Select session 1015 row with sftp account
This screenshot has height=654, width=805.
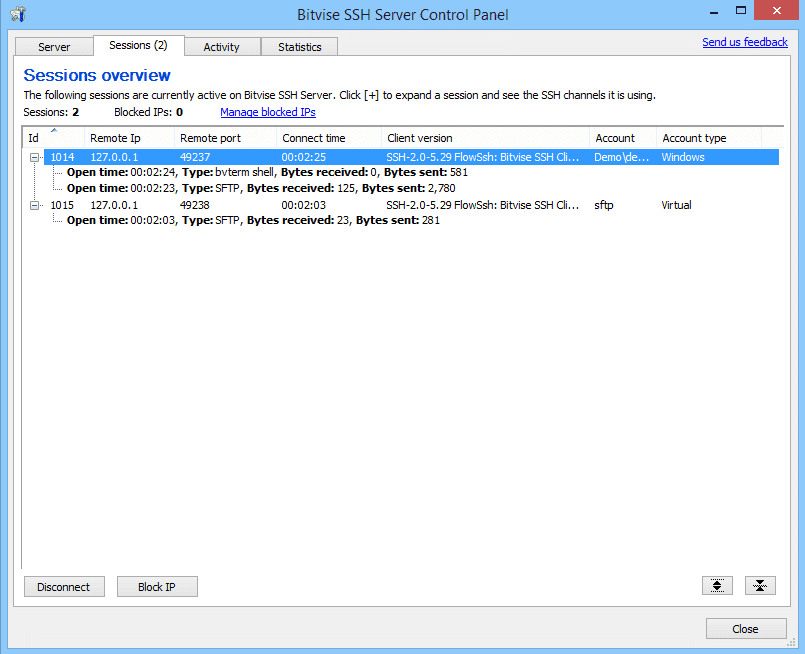click(x=411, y=205)
